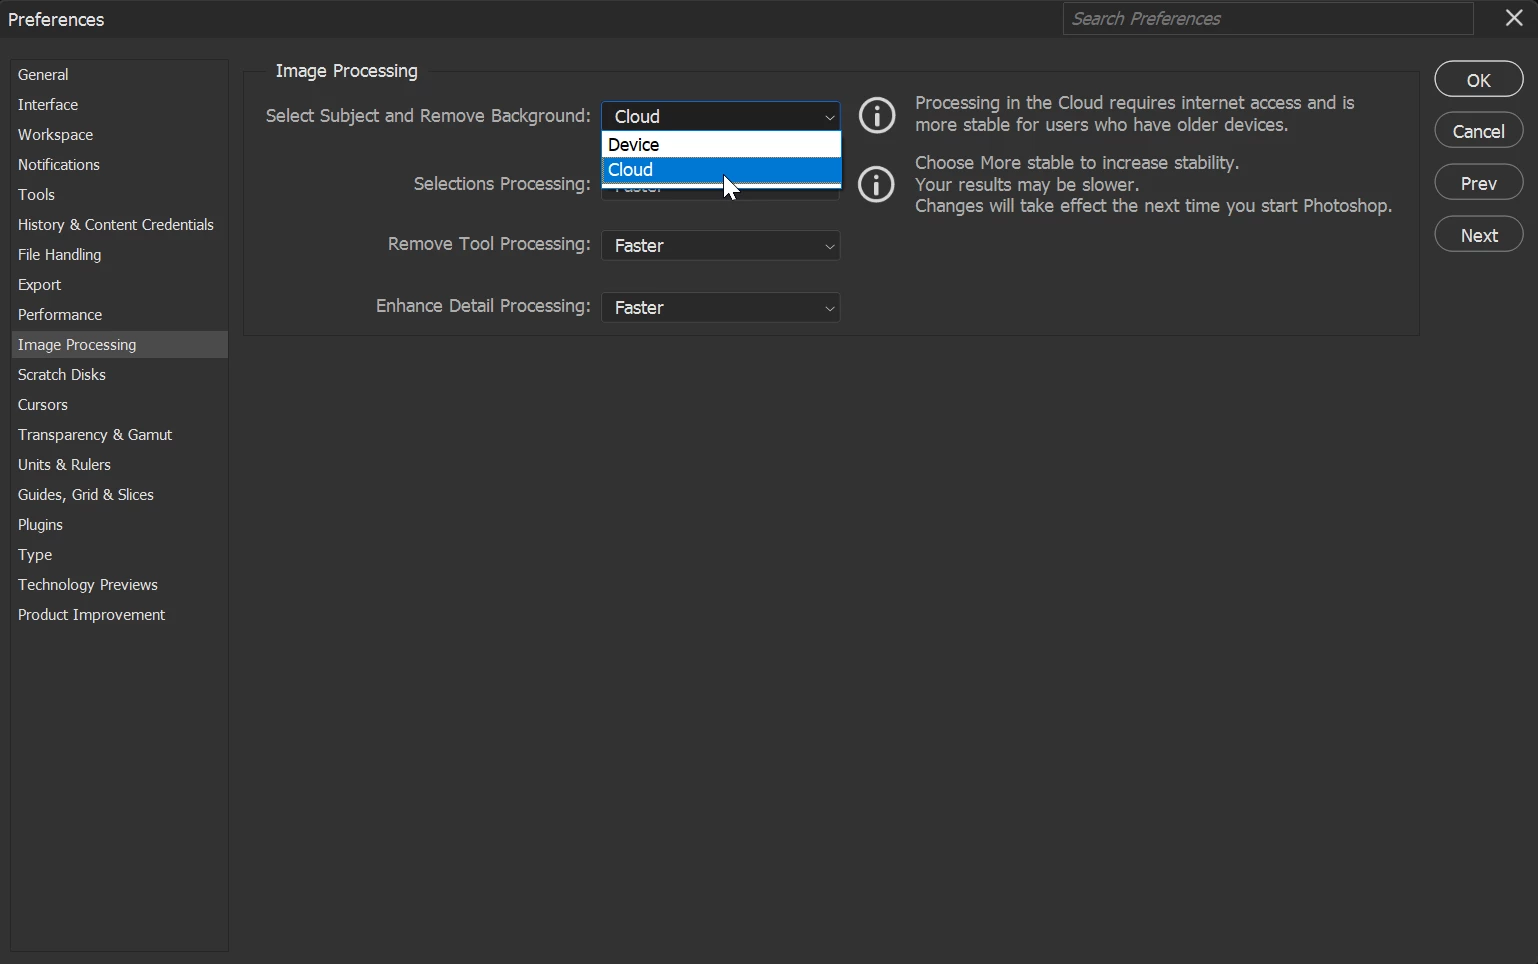Click the info icon beside More stable note
The width and height of the screenshot is (1538, 964).
click(x=877, y=184)
